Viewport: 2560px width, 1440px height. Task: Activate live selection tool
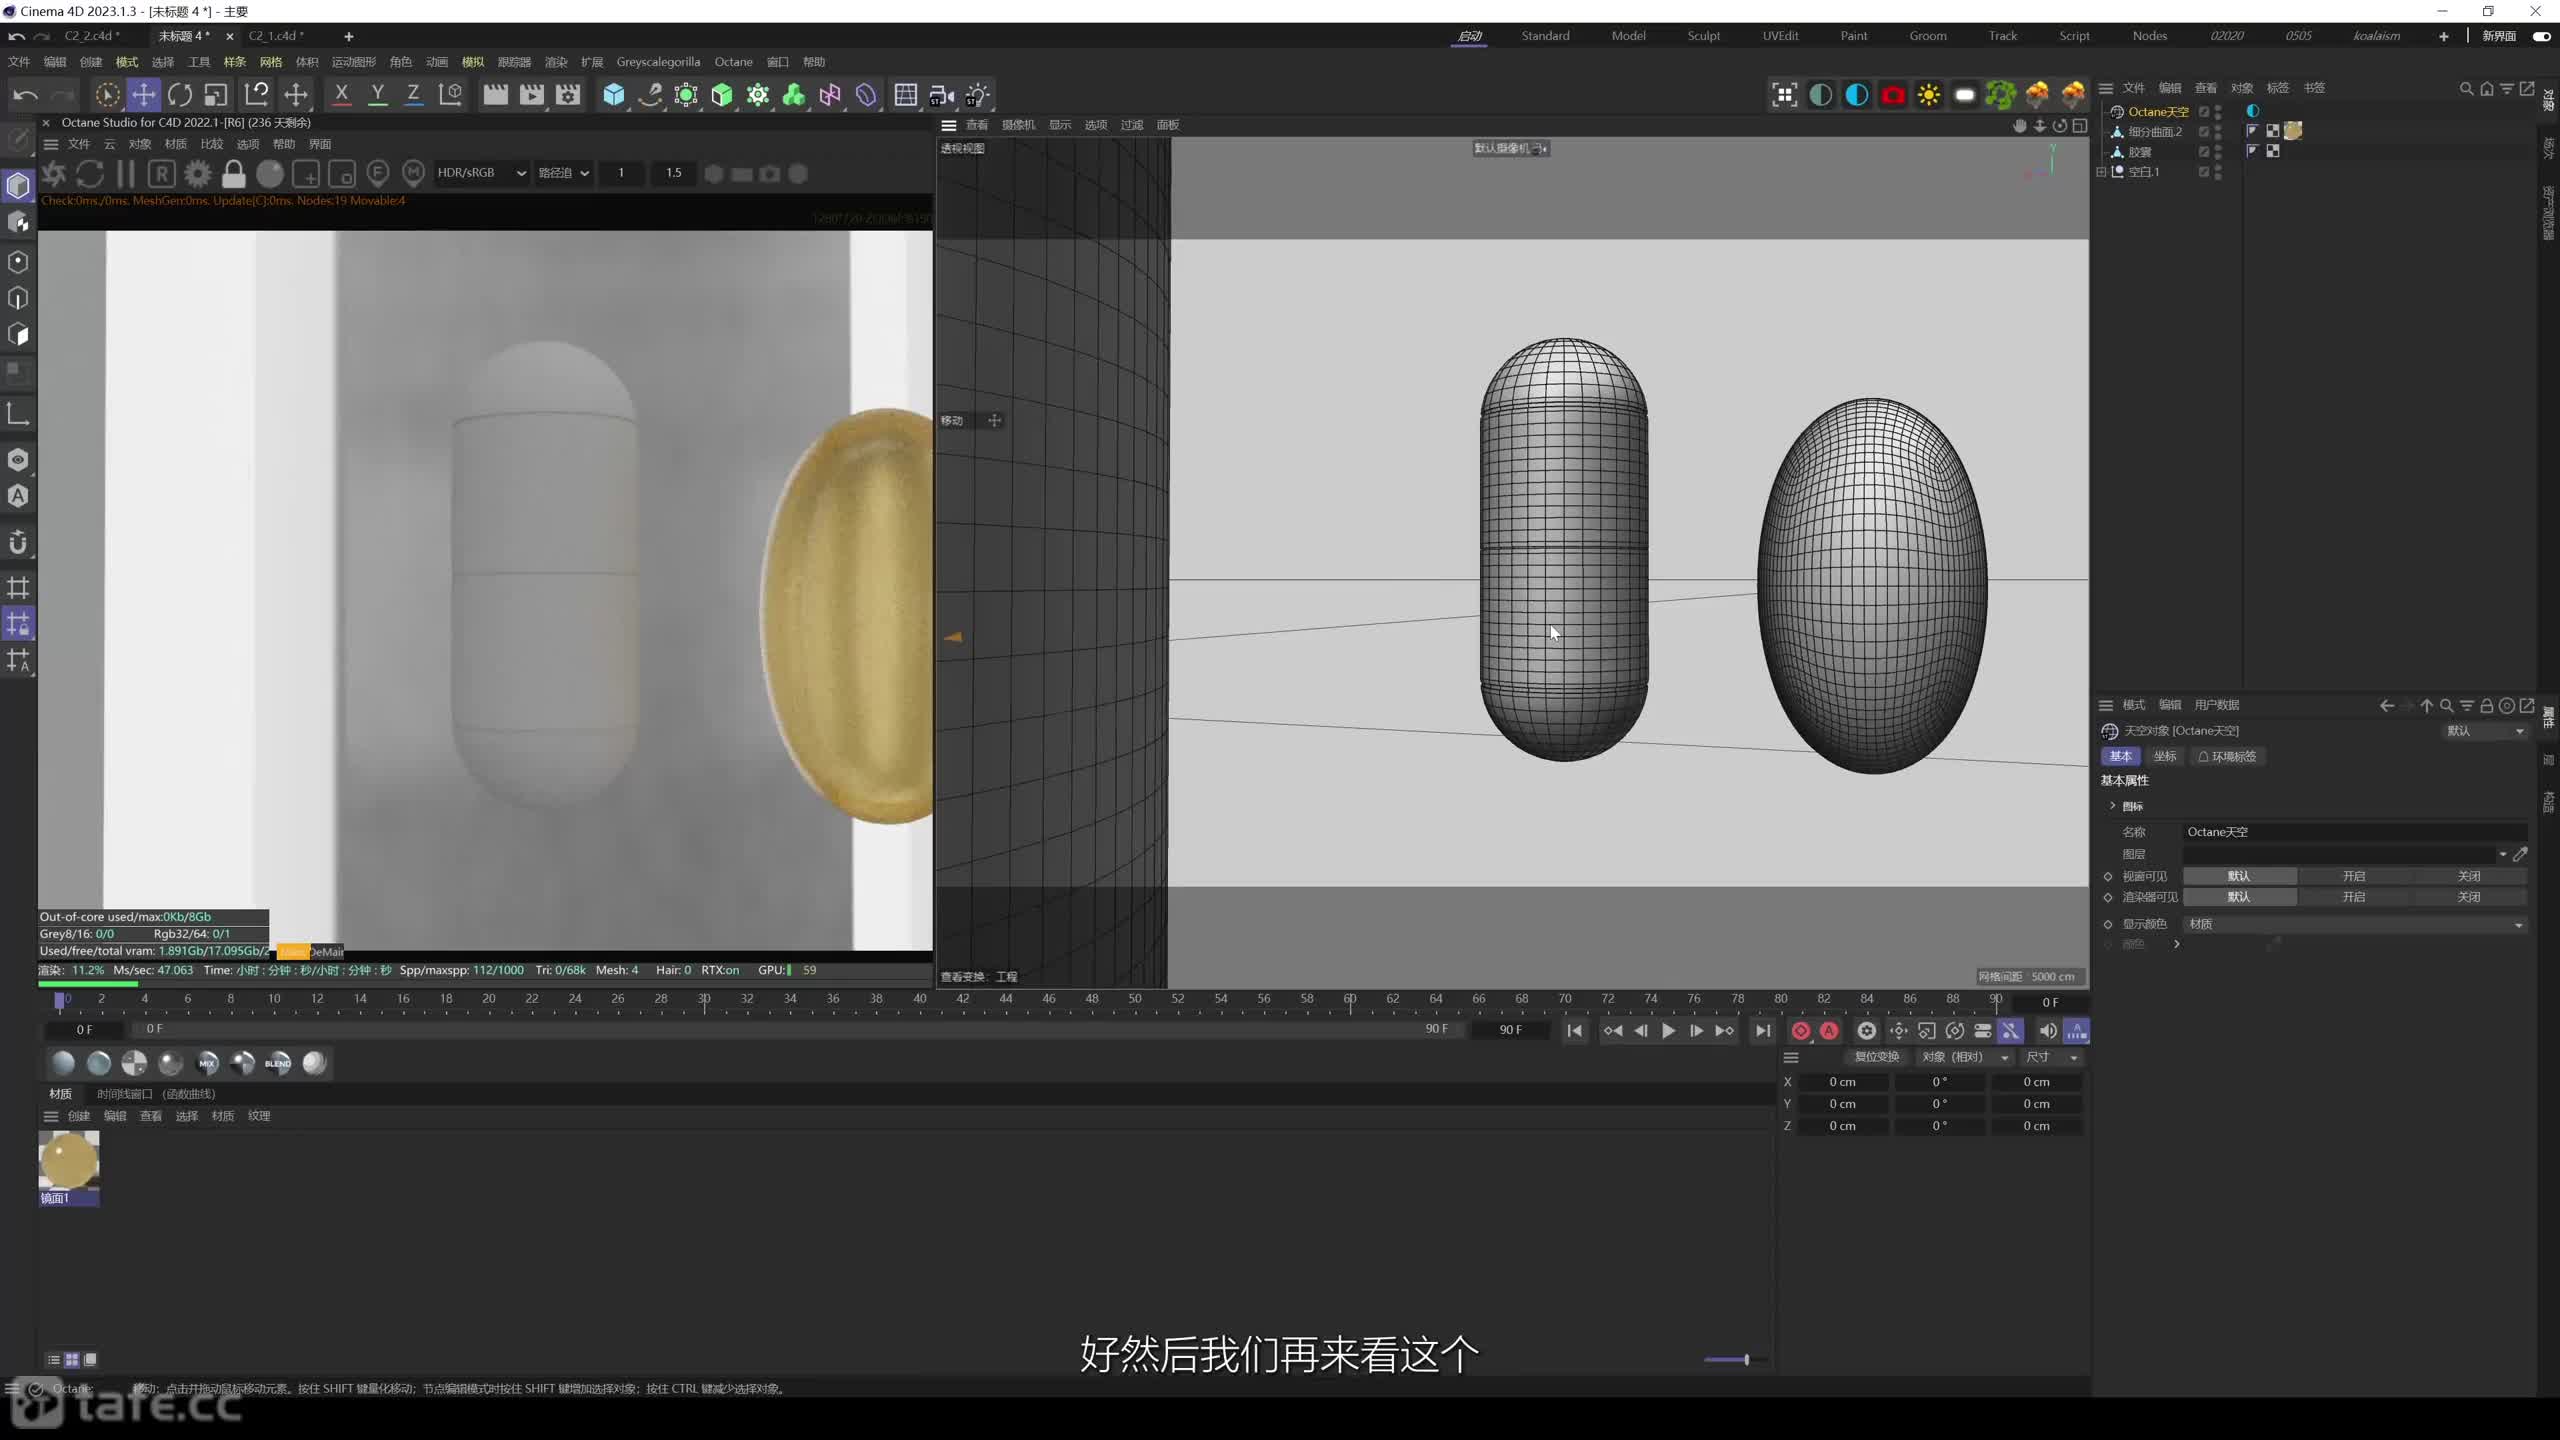click(107, 95)
